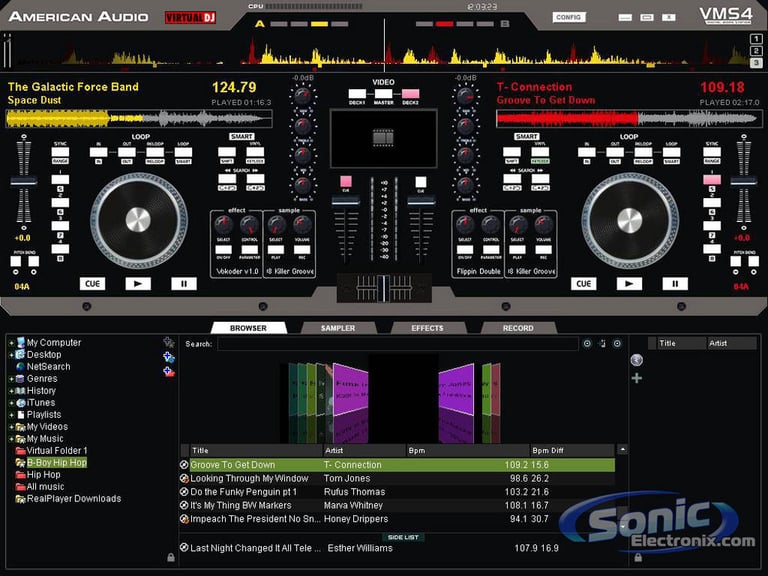
Task: Click the left channel volume fader
Action: pyautogui.click(x=346, y=200)
